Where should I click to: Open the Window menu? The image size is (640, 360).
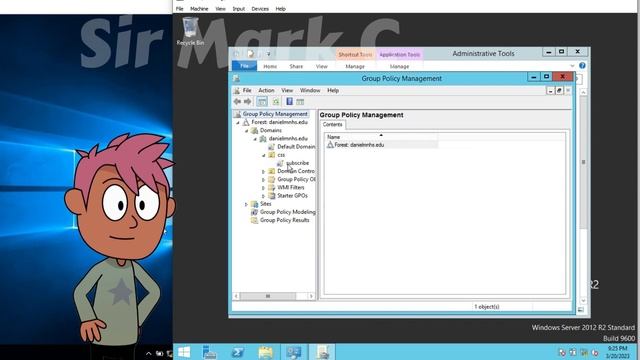pyautogui.click(x=310, y=90)
